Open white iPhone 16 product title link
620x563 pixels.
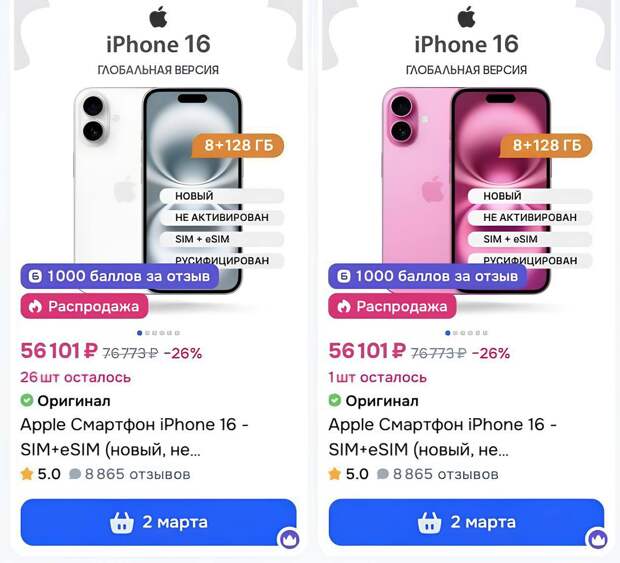pos(134,437)
